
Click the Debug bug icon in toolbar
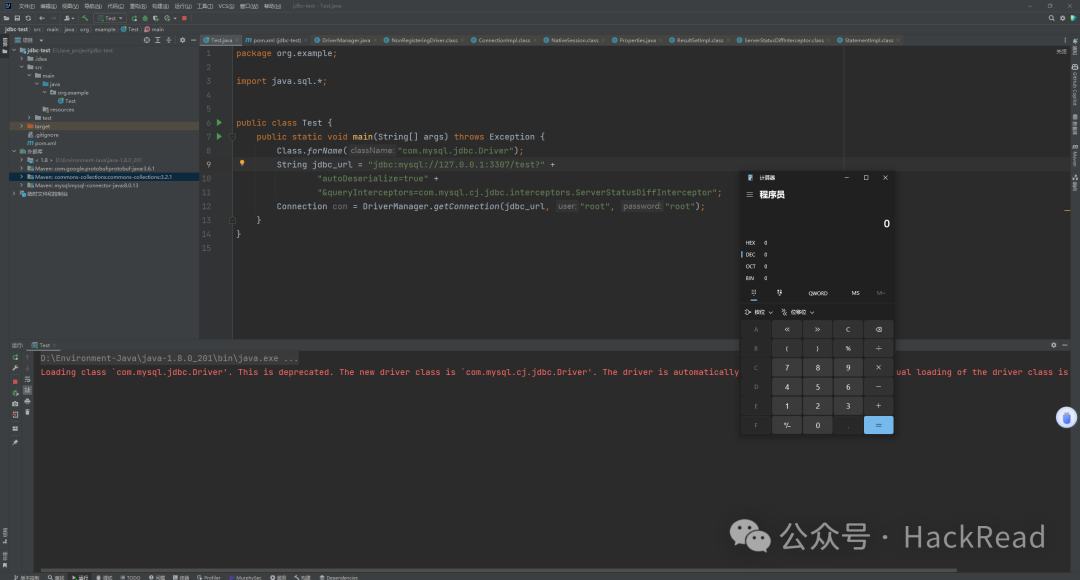(x=145, y=18)
